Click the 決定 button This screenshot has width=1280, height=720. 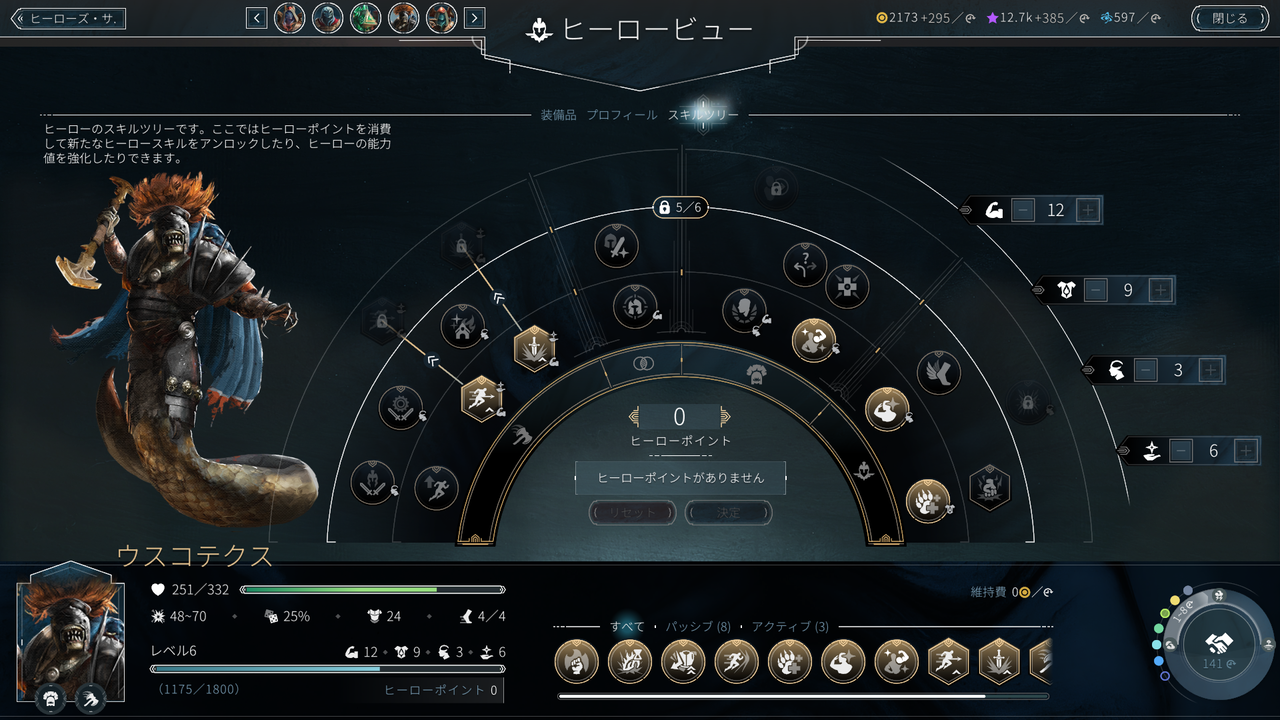[729, 513]
